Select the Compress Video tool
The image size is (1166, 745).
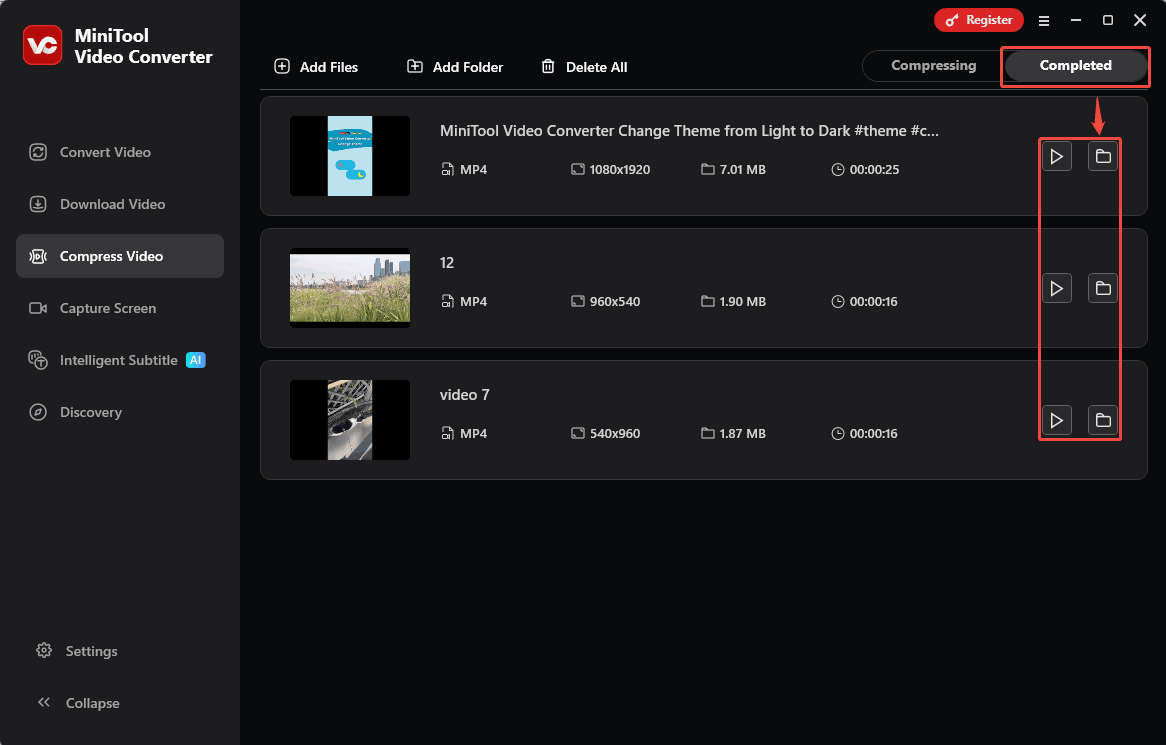click(x=112, y=256)
